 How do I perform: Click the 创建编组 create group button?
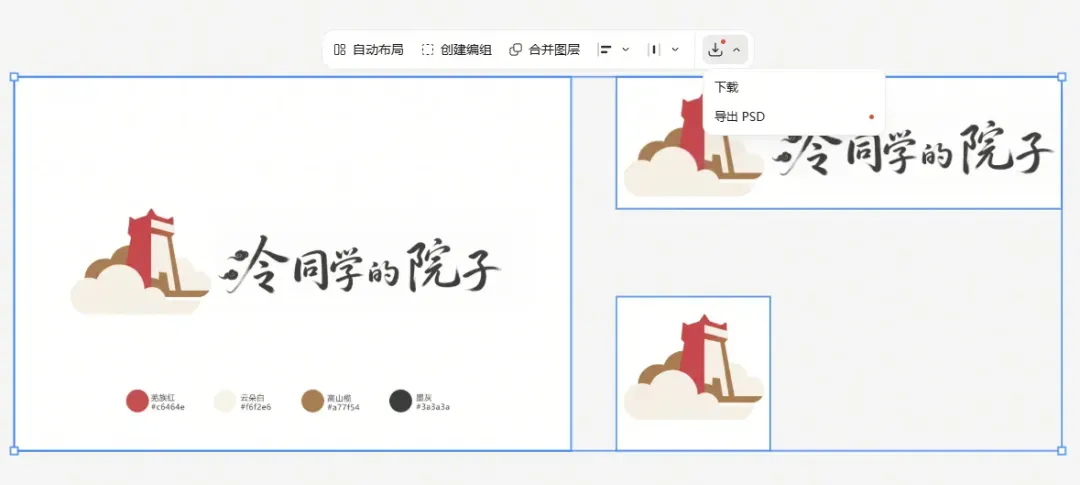coord(457,50)
